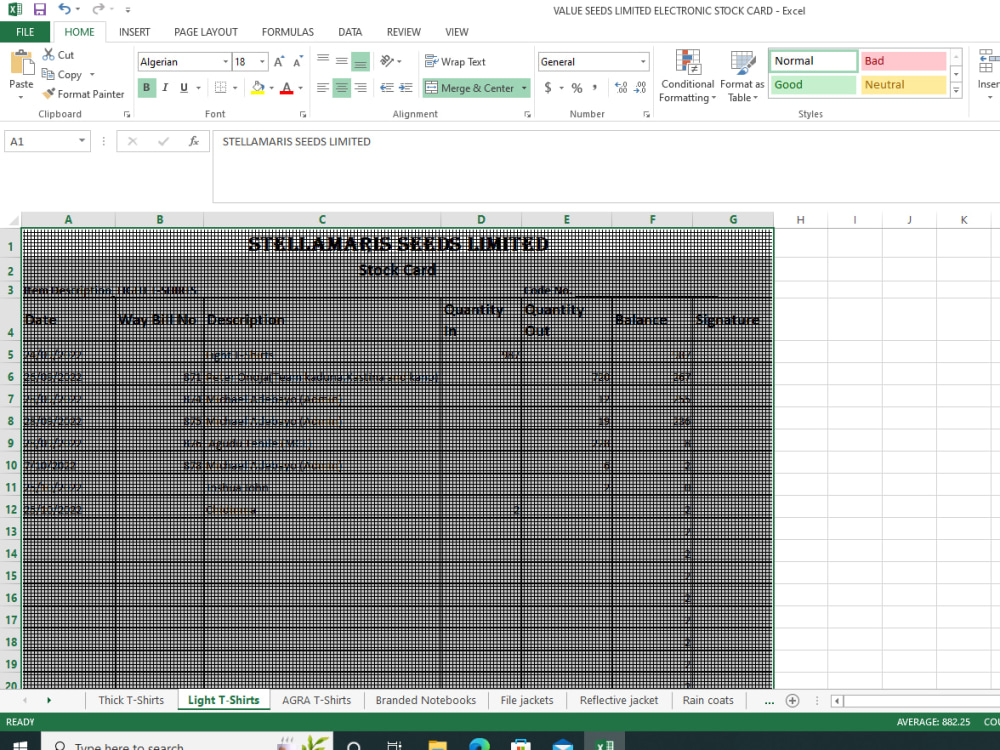Click the Redo arrow icon
This screenshot has width=1000, height=750.
[98, 9]
